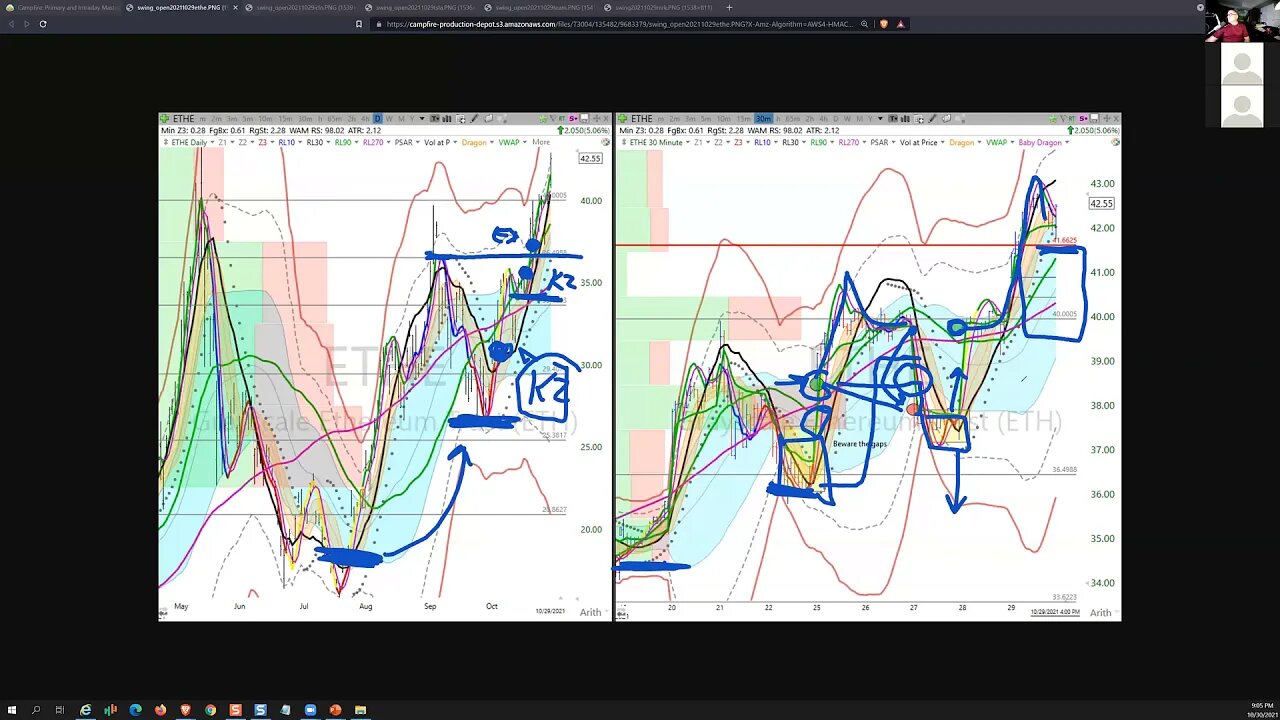The image size is (1280, 720).
Task: Switch to swing_open20211029clrs.PNG tab
Action: [x=302, y=7]
